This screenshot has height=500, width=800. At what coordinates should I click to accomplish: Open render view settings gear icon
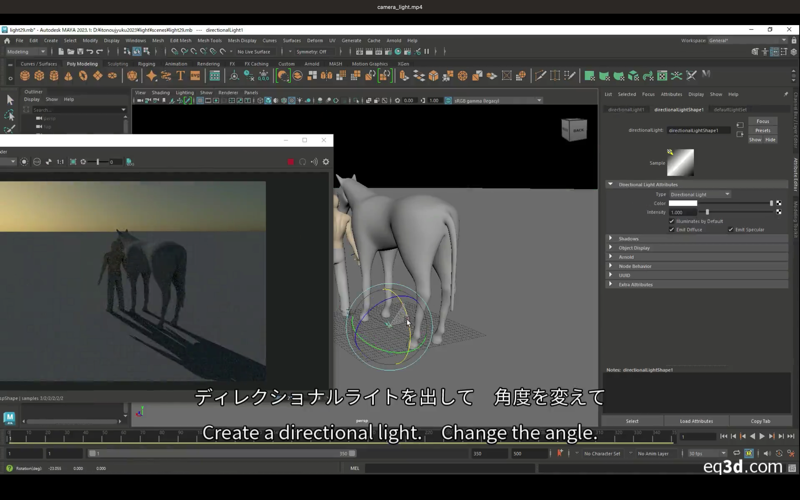coord(325,162)
